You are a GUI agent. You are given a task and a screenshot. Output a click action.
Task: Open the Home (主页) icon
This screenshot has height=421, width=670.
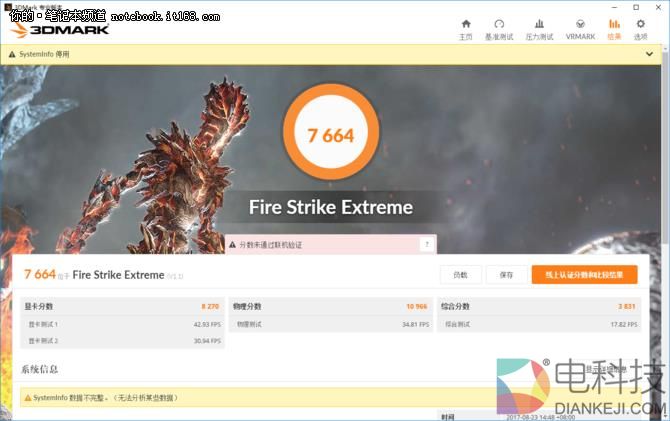(465, 28)
